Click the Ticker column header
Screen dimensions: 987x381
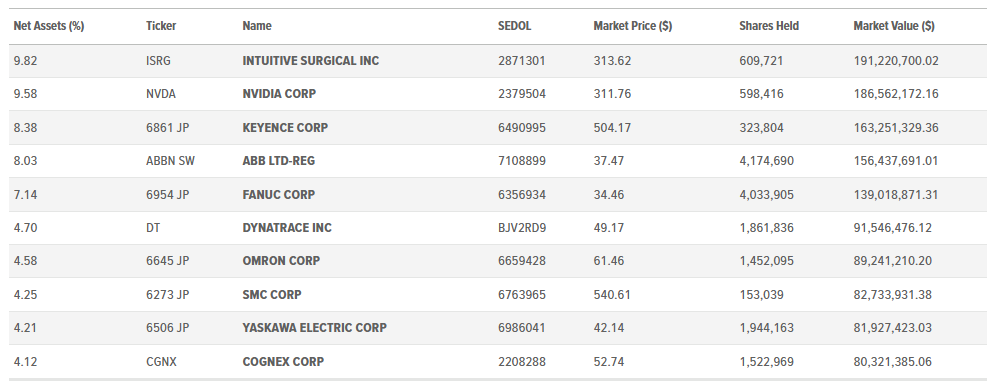161,26
